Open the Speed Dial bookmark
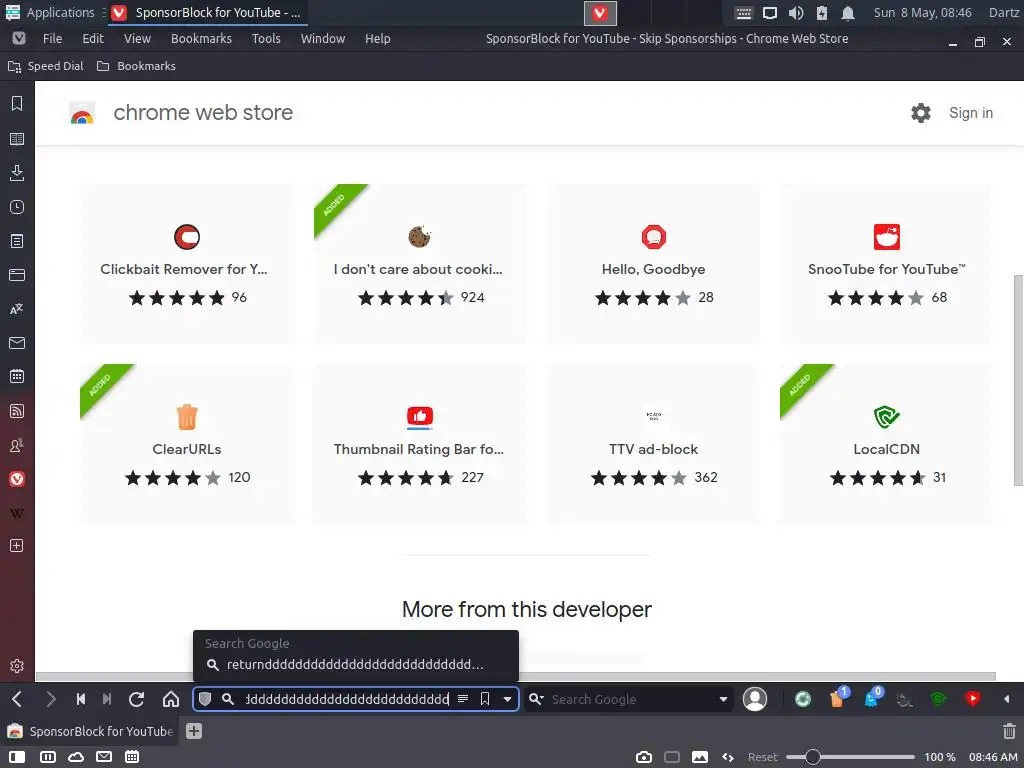This screenshot has height=768, width=1024. [x=46, y=66]
